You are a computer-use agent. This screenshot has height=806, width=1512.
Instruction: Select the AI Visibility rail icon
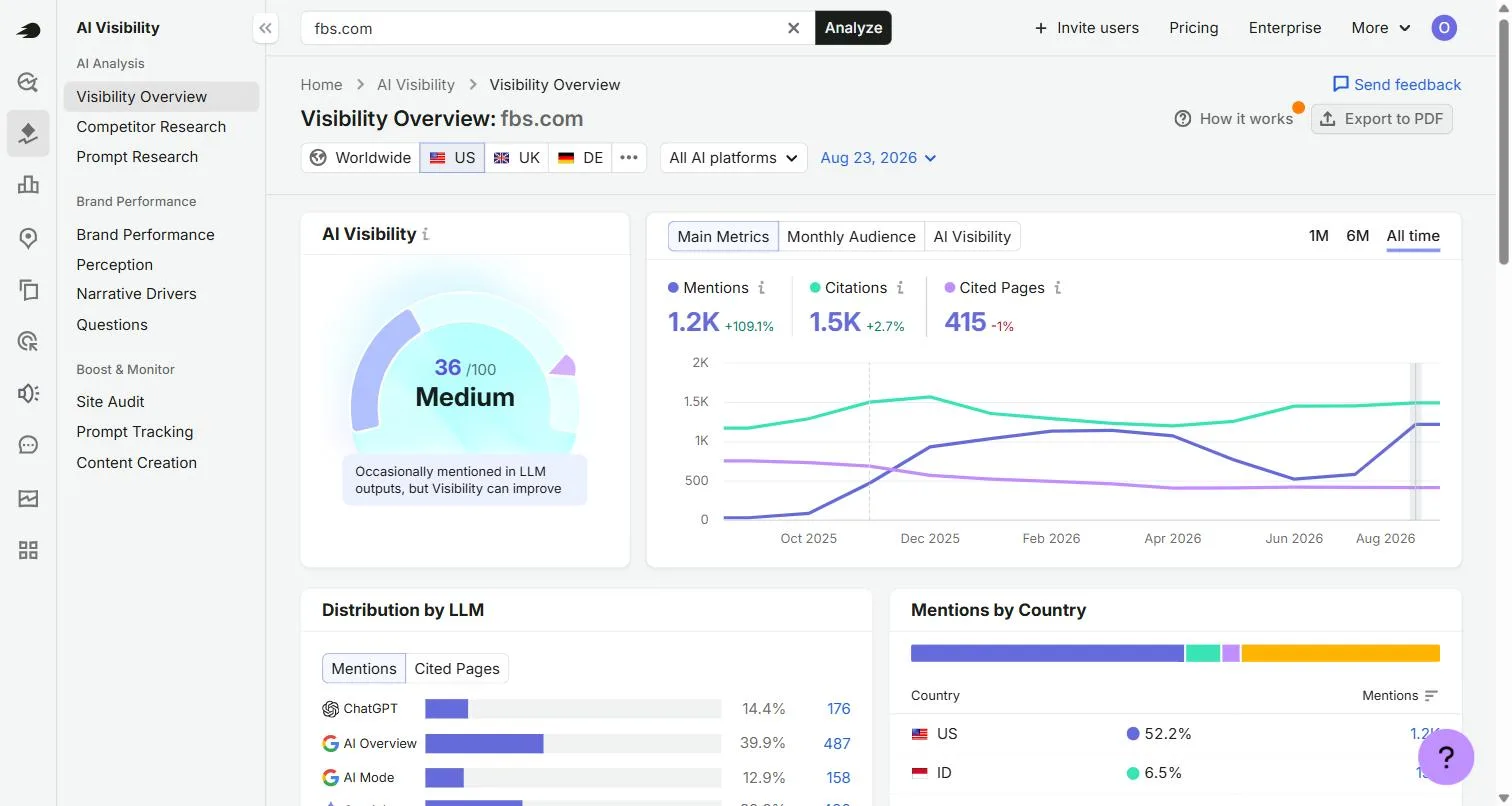[28, 133]
